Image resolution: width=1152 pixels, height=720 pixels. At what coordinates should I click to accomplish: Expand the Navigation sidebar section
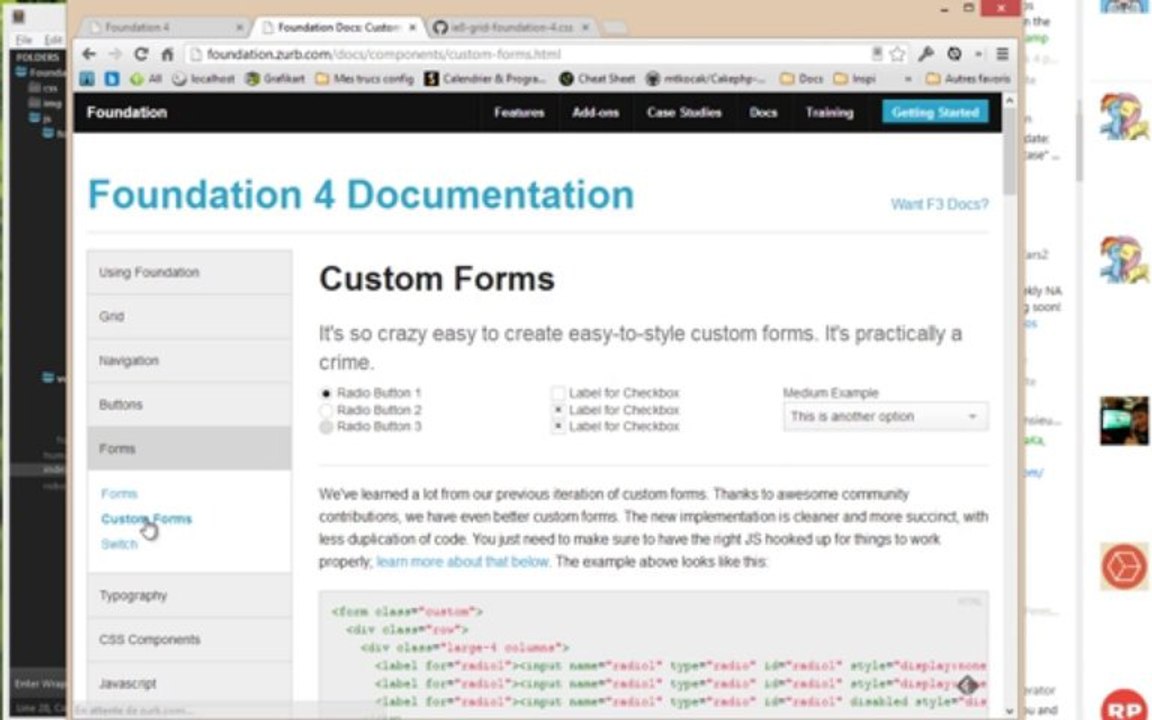[190, 361]
